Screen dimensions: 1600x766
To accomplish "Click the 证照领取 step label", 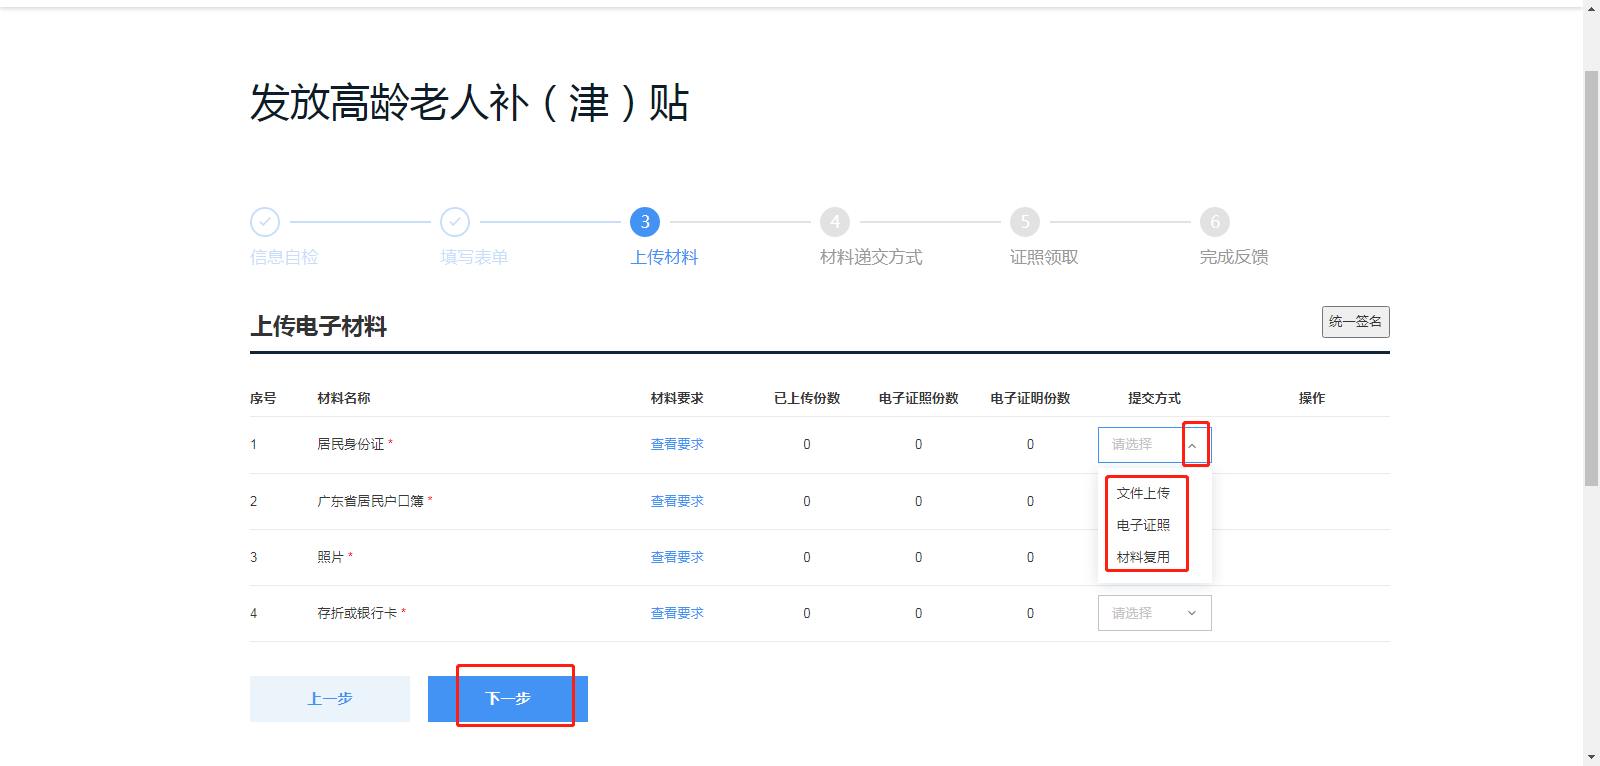I will pyautogui.click(x=1044, y=257).
